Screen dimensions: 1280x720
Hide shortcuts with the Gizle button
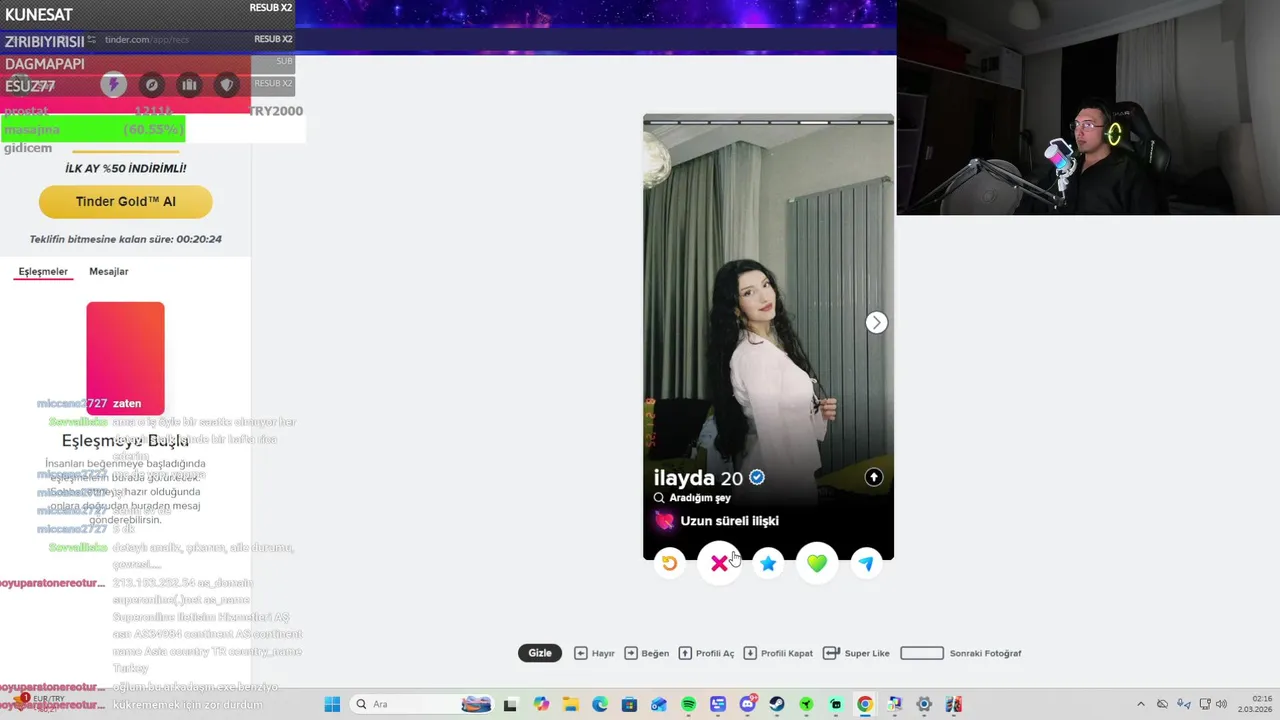click(540, 653)
